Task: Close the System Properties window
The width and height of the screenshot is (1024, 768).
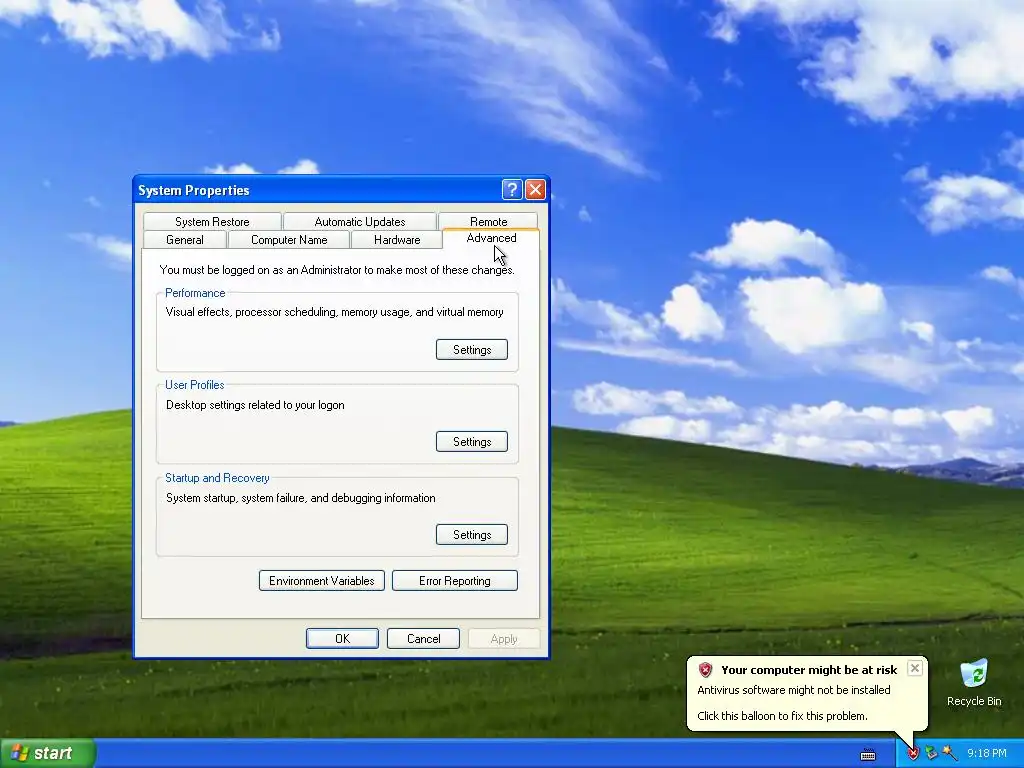Action: click(x=536, y=189)
